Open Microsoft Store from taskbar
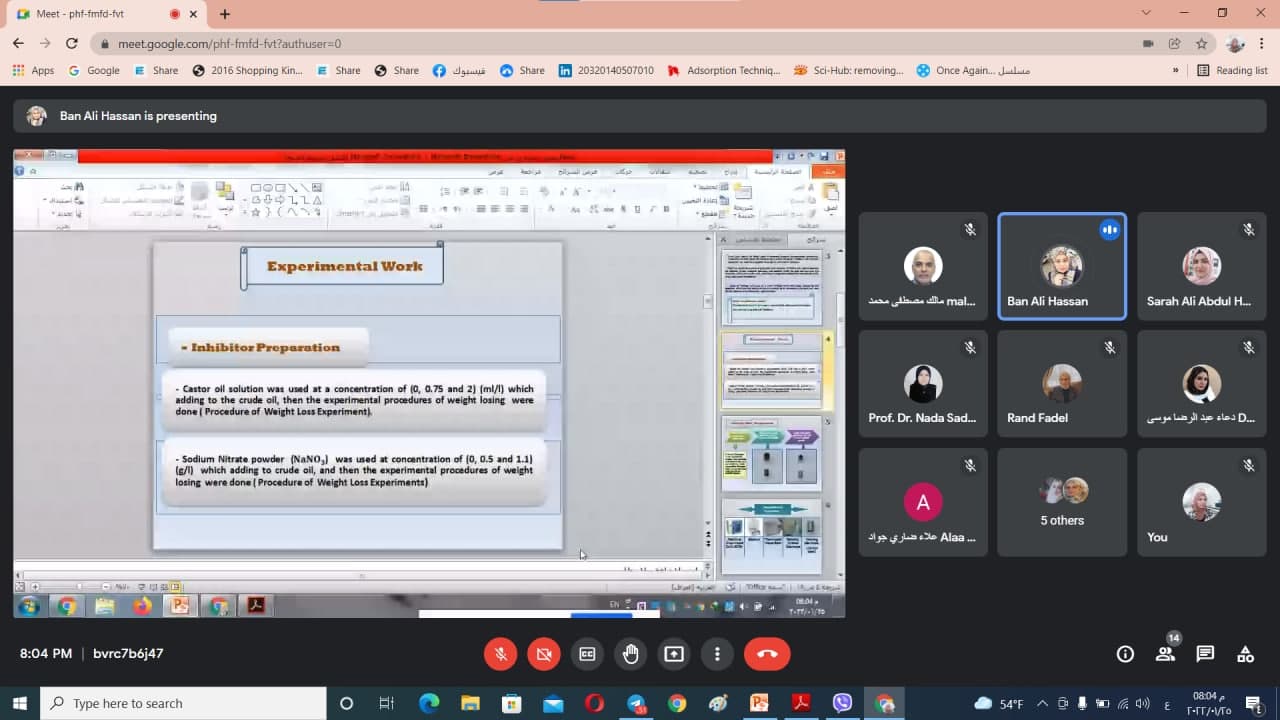The image size is (1280, 720). [511, 703]
